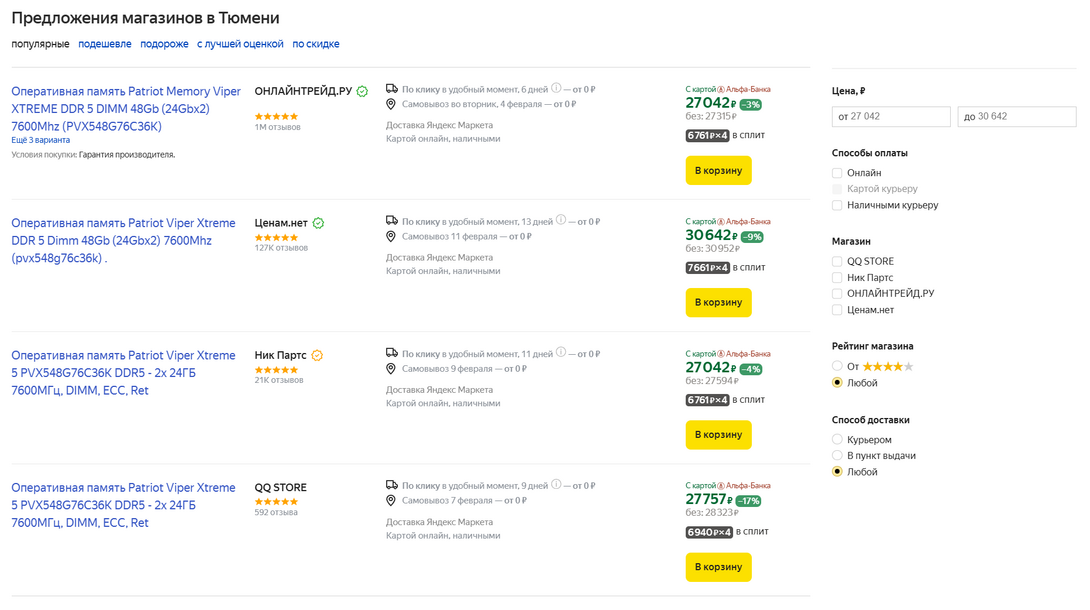
Task: Add ОНЛАЙНТРЕЙД.РУ offer to cart
Action: (x=718, y=170)
